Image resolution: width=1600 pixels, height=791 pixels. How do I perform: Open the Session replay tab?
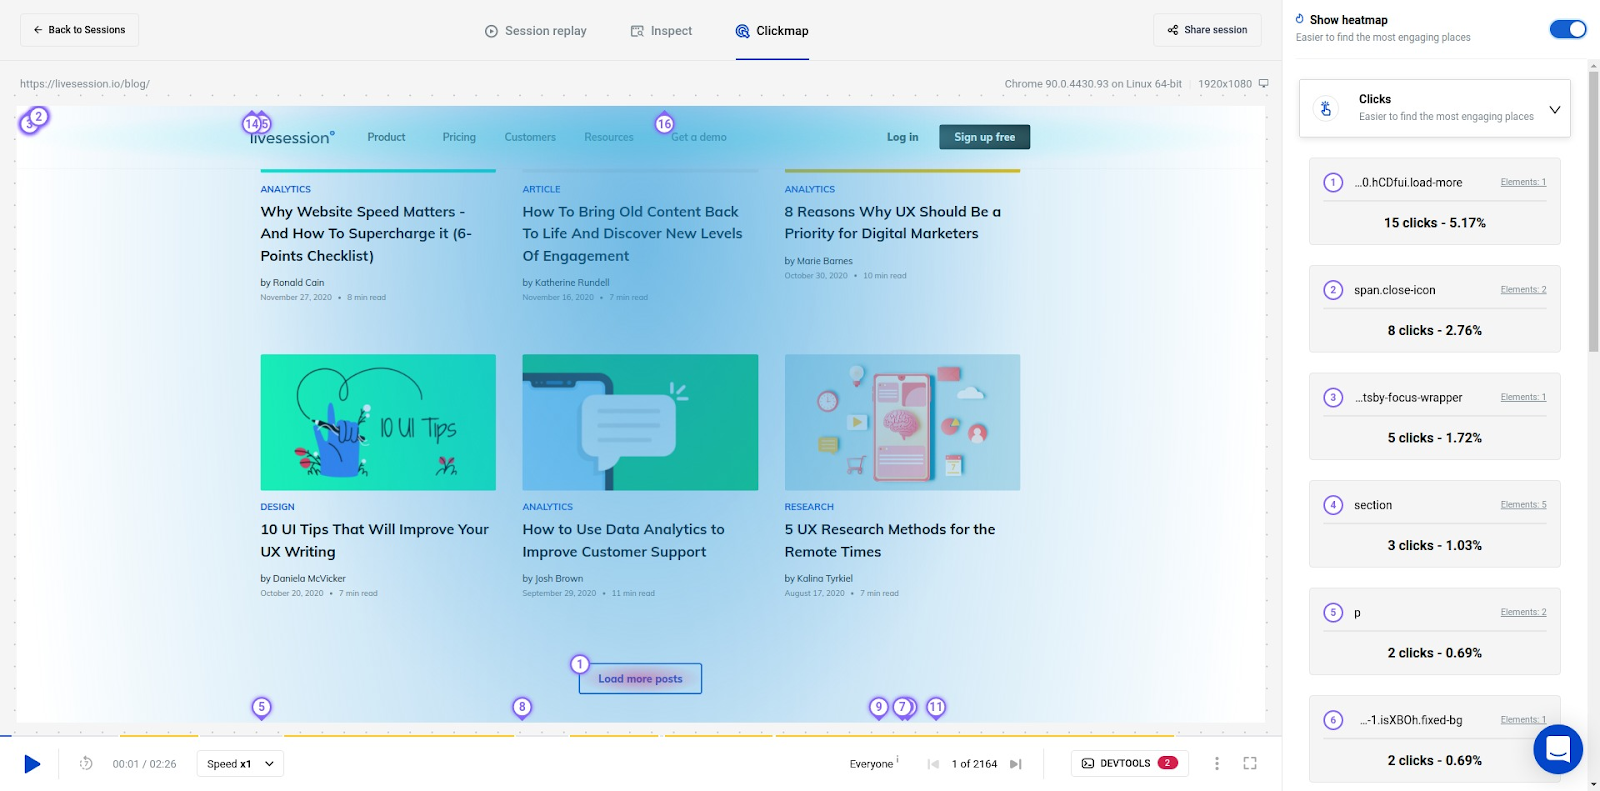coord(536,31)
